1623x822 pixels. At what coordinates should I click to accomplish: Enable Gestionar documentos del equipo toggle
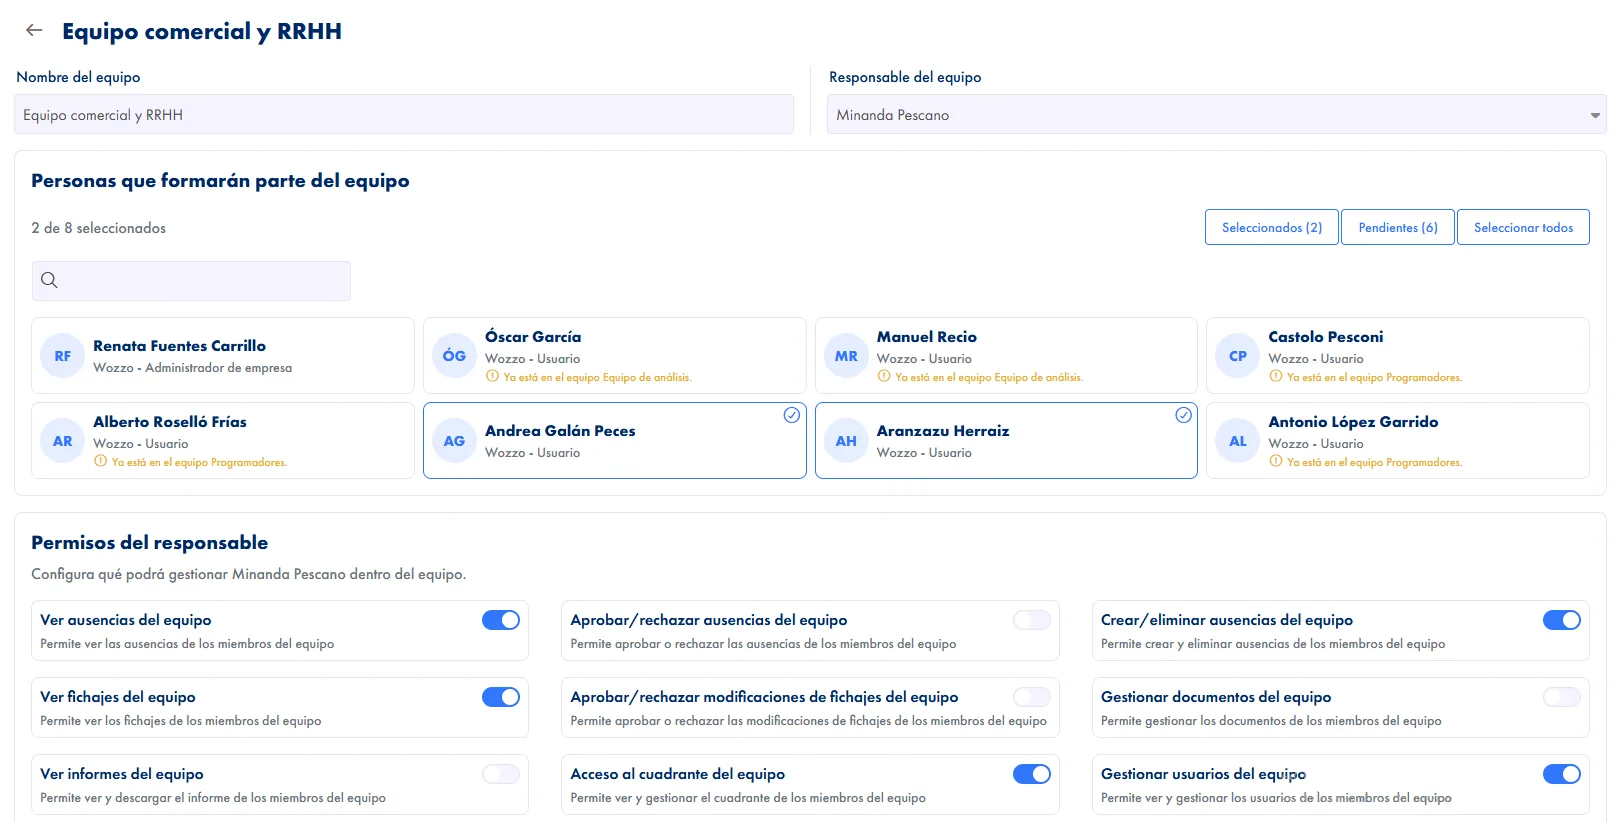tap(1562, 697)
